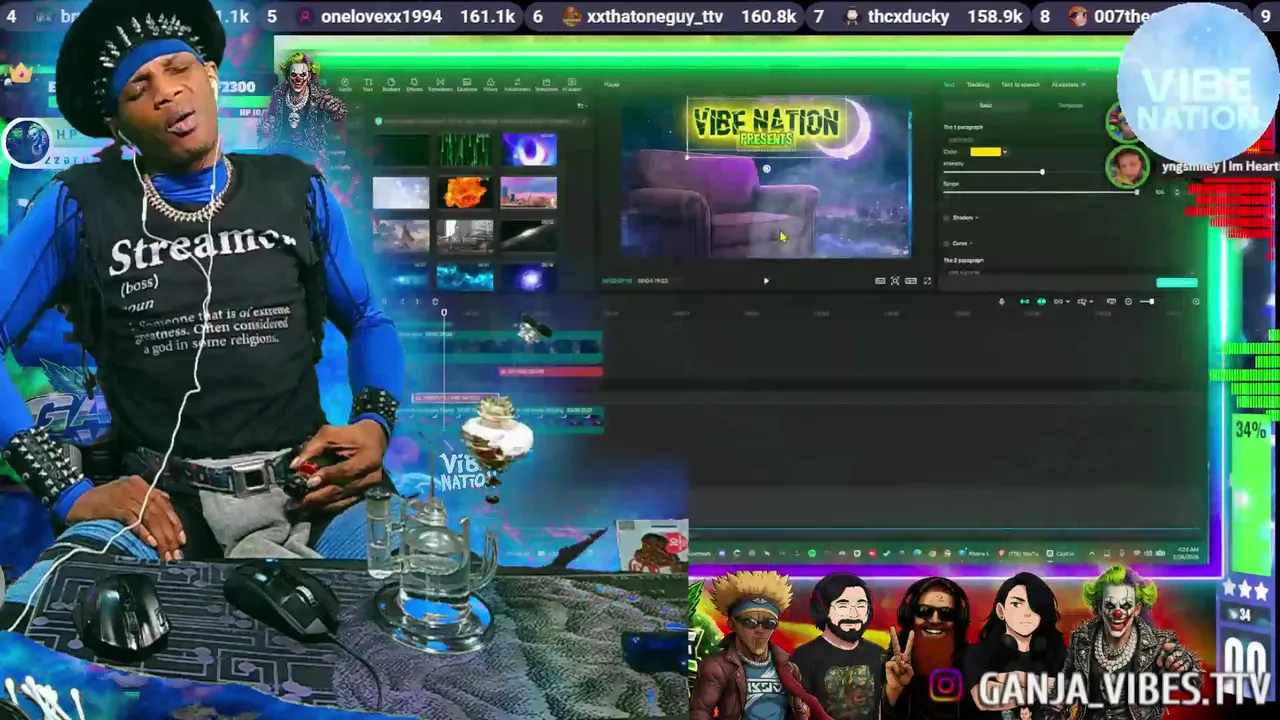Open the Text panel in top toolbar
This screenshot has width=1280, height=720.
[x=368, y=86]
